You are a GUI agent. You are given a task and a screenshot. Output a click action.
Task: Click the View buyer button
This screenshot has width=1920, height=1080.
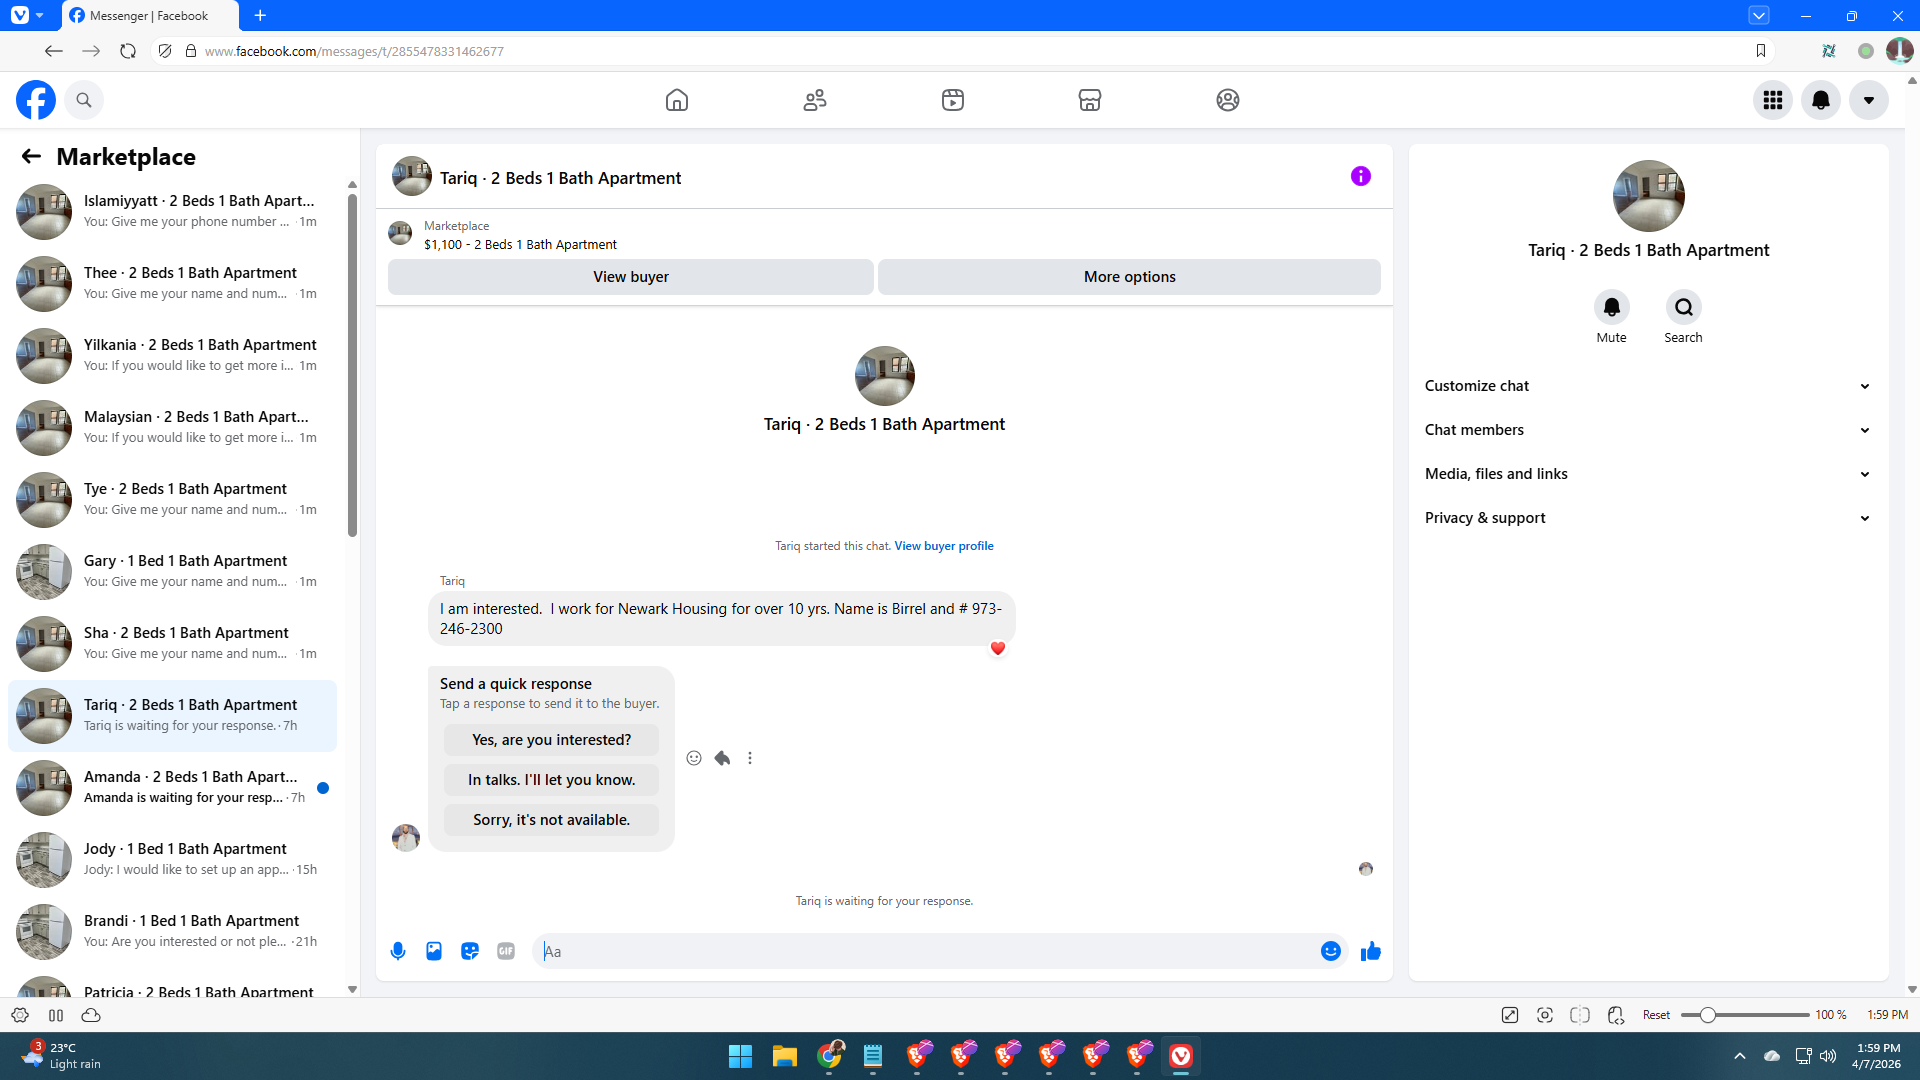click(631, 277)
